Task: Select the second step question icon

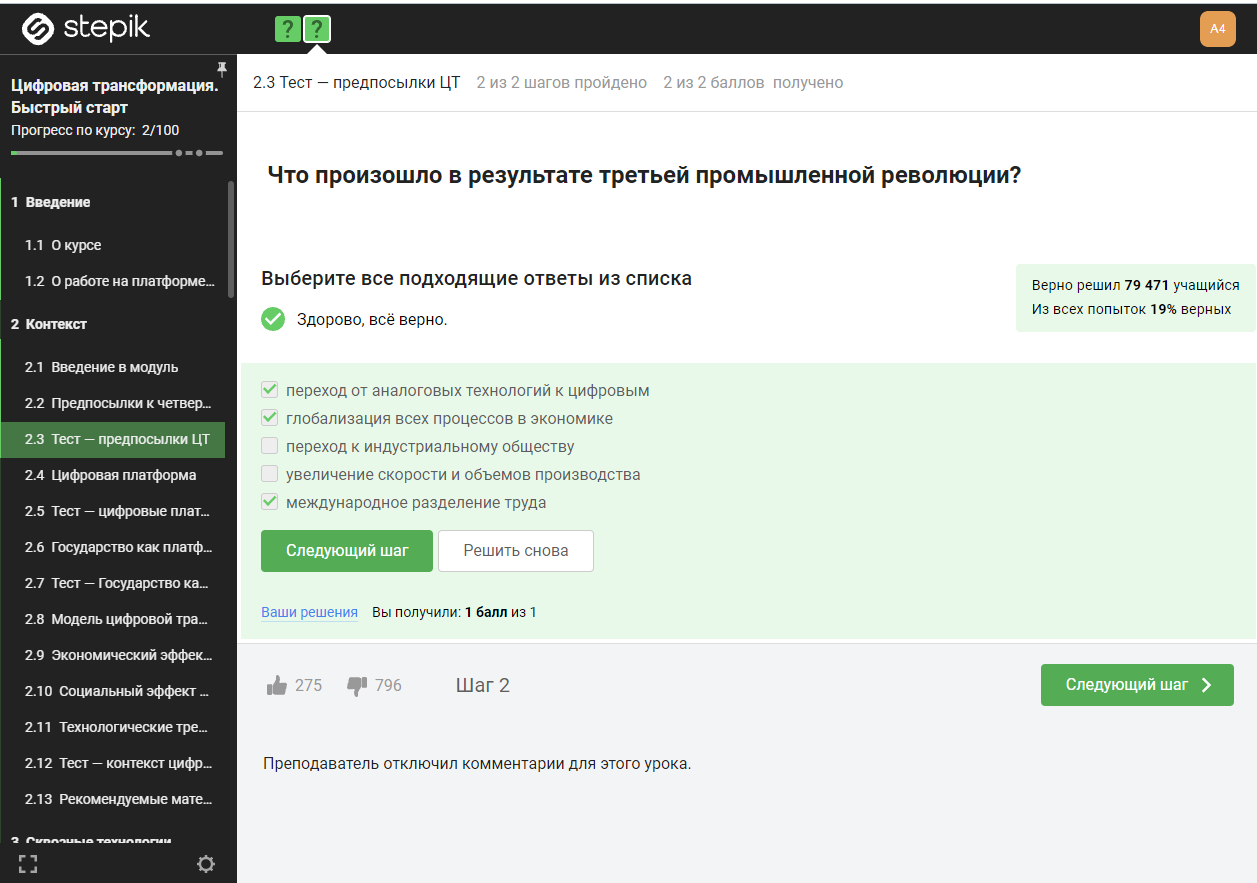Action: [x=317, y=29]
